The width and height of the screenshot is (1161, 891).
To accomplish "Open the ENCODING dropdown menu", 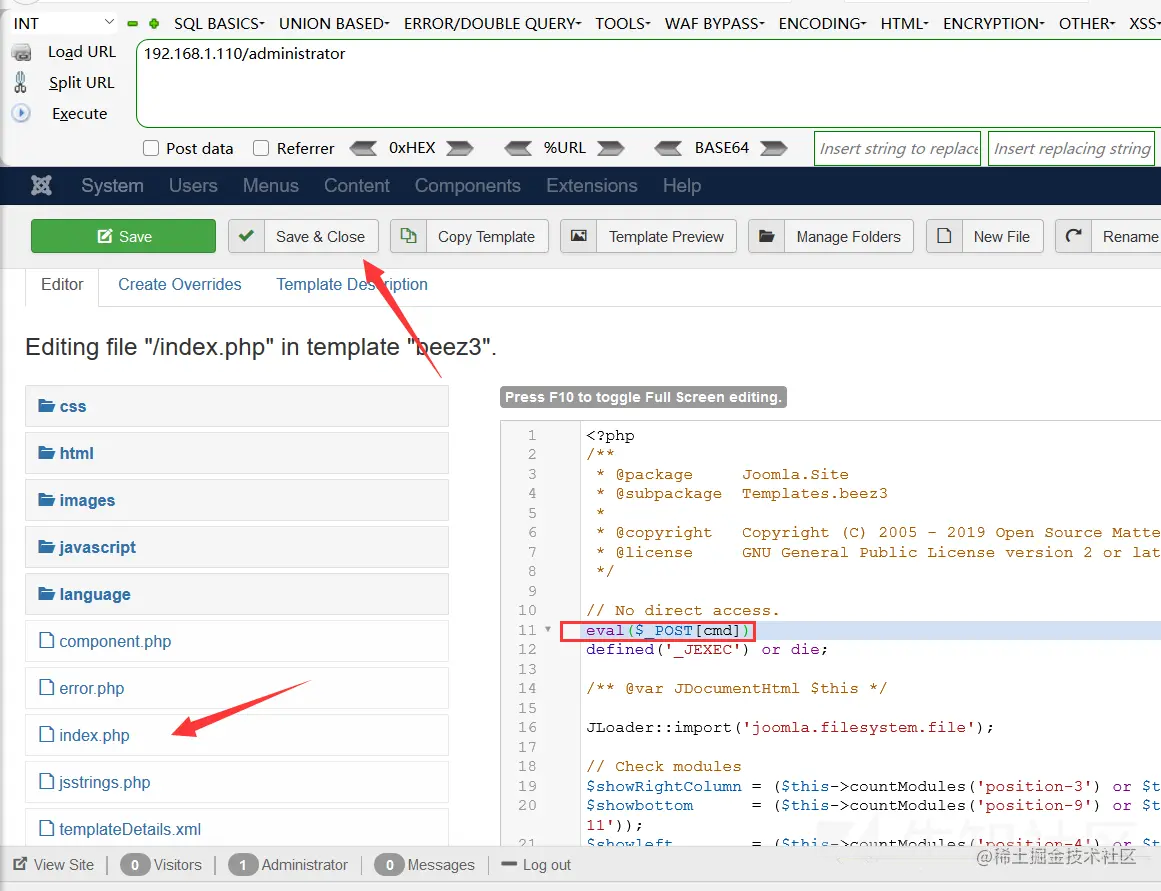I will tap(822, 24).
